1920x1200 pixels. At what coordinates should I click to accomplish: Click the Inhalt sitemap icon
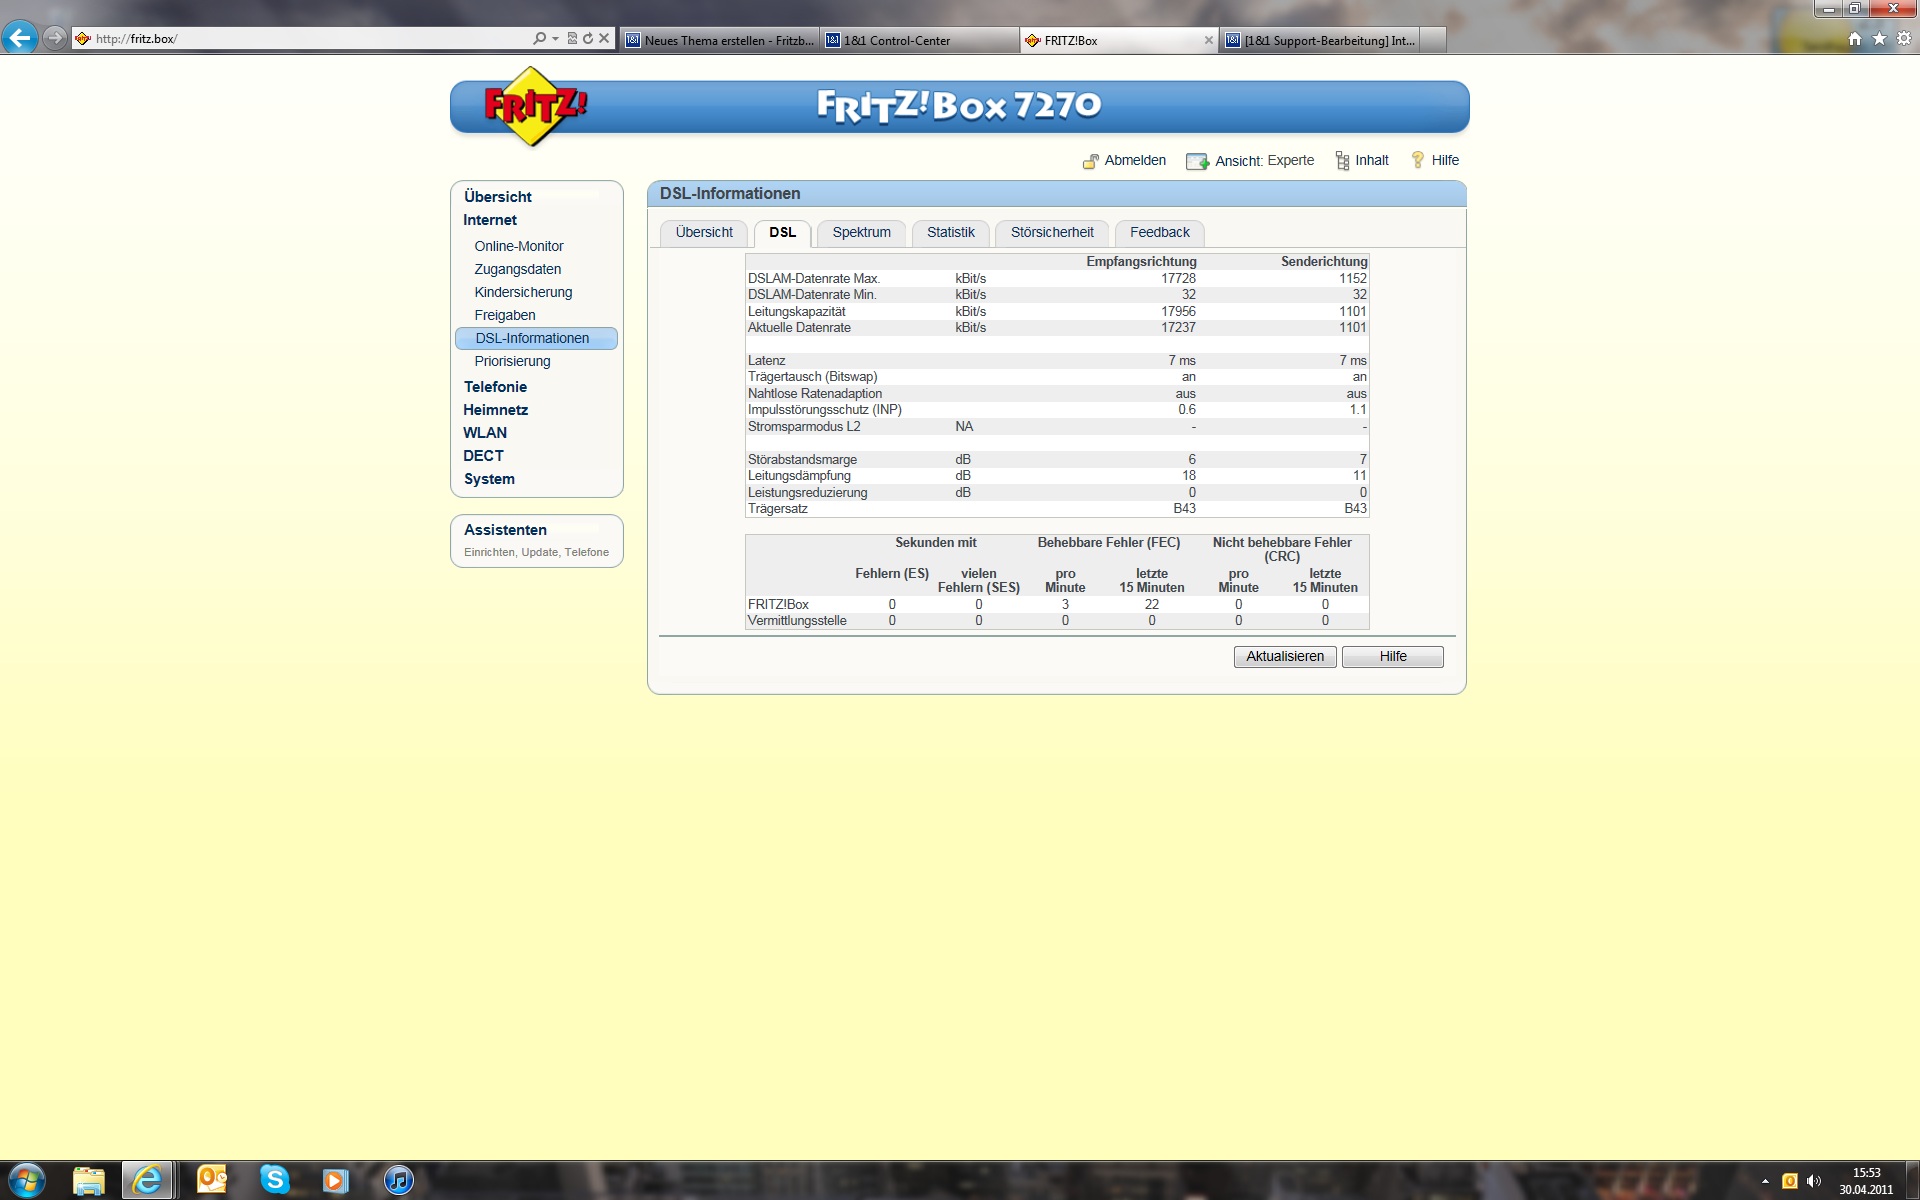[1342, 161]
